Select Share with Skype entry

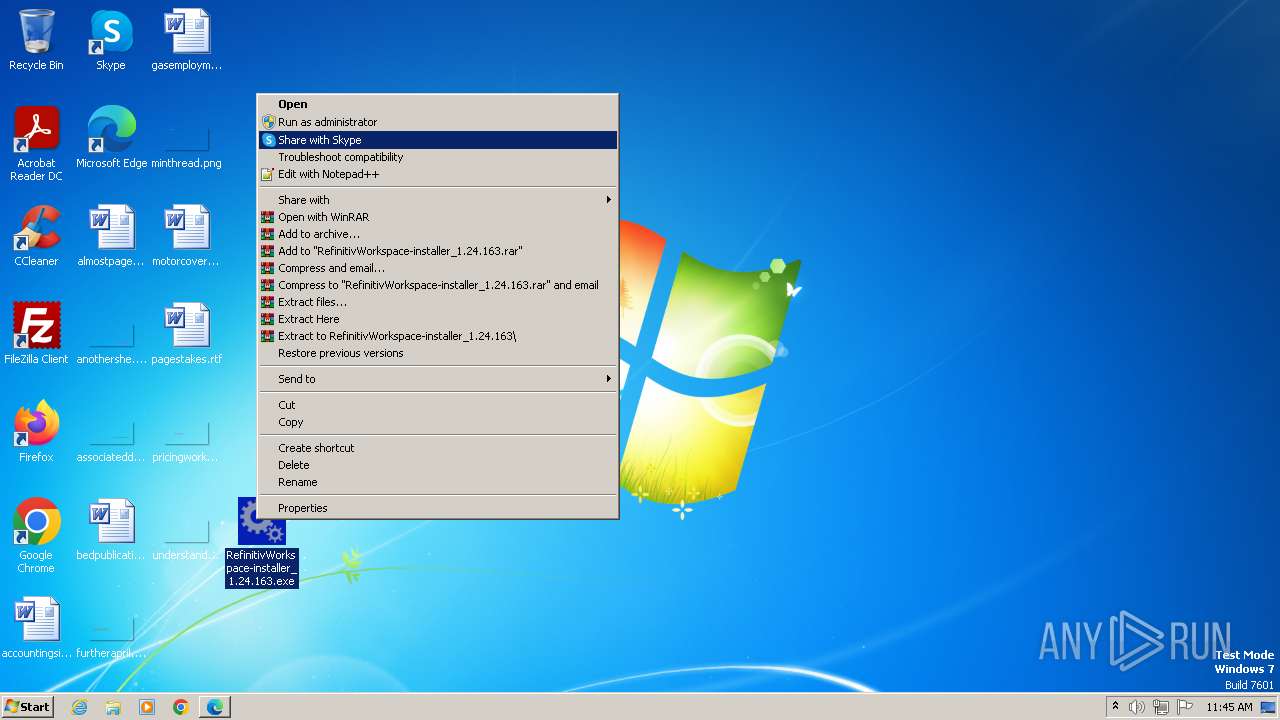438,140
